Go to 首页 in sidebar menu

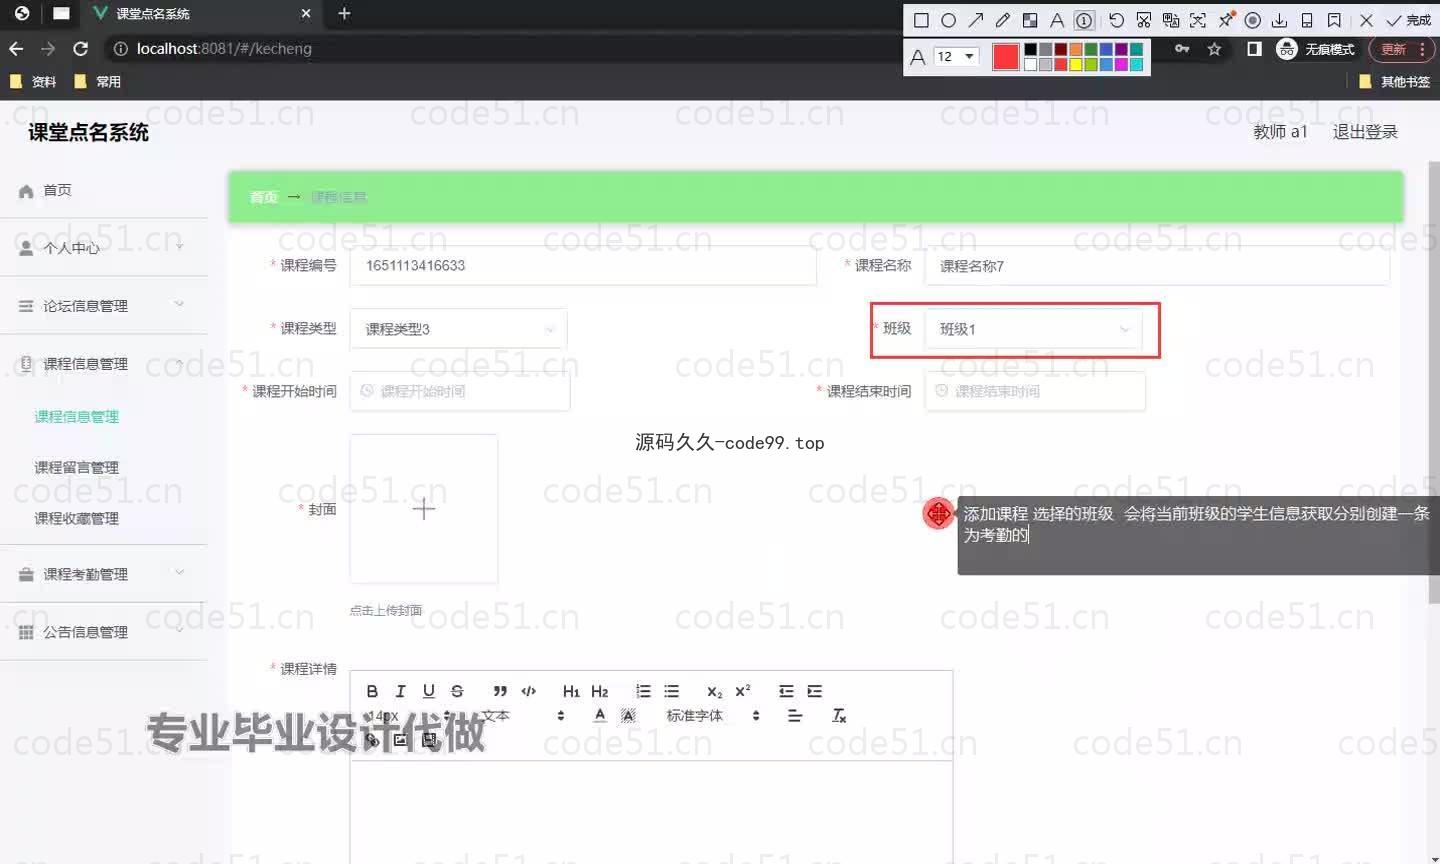pos(104,190)
